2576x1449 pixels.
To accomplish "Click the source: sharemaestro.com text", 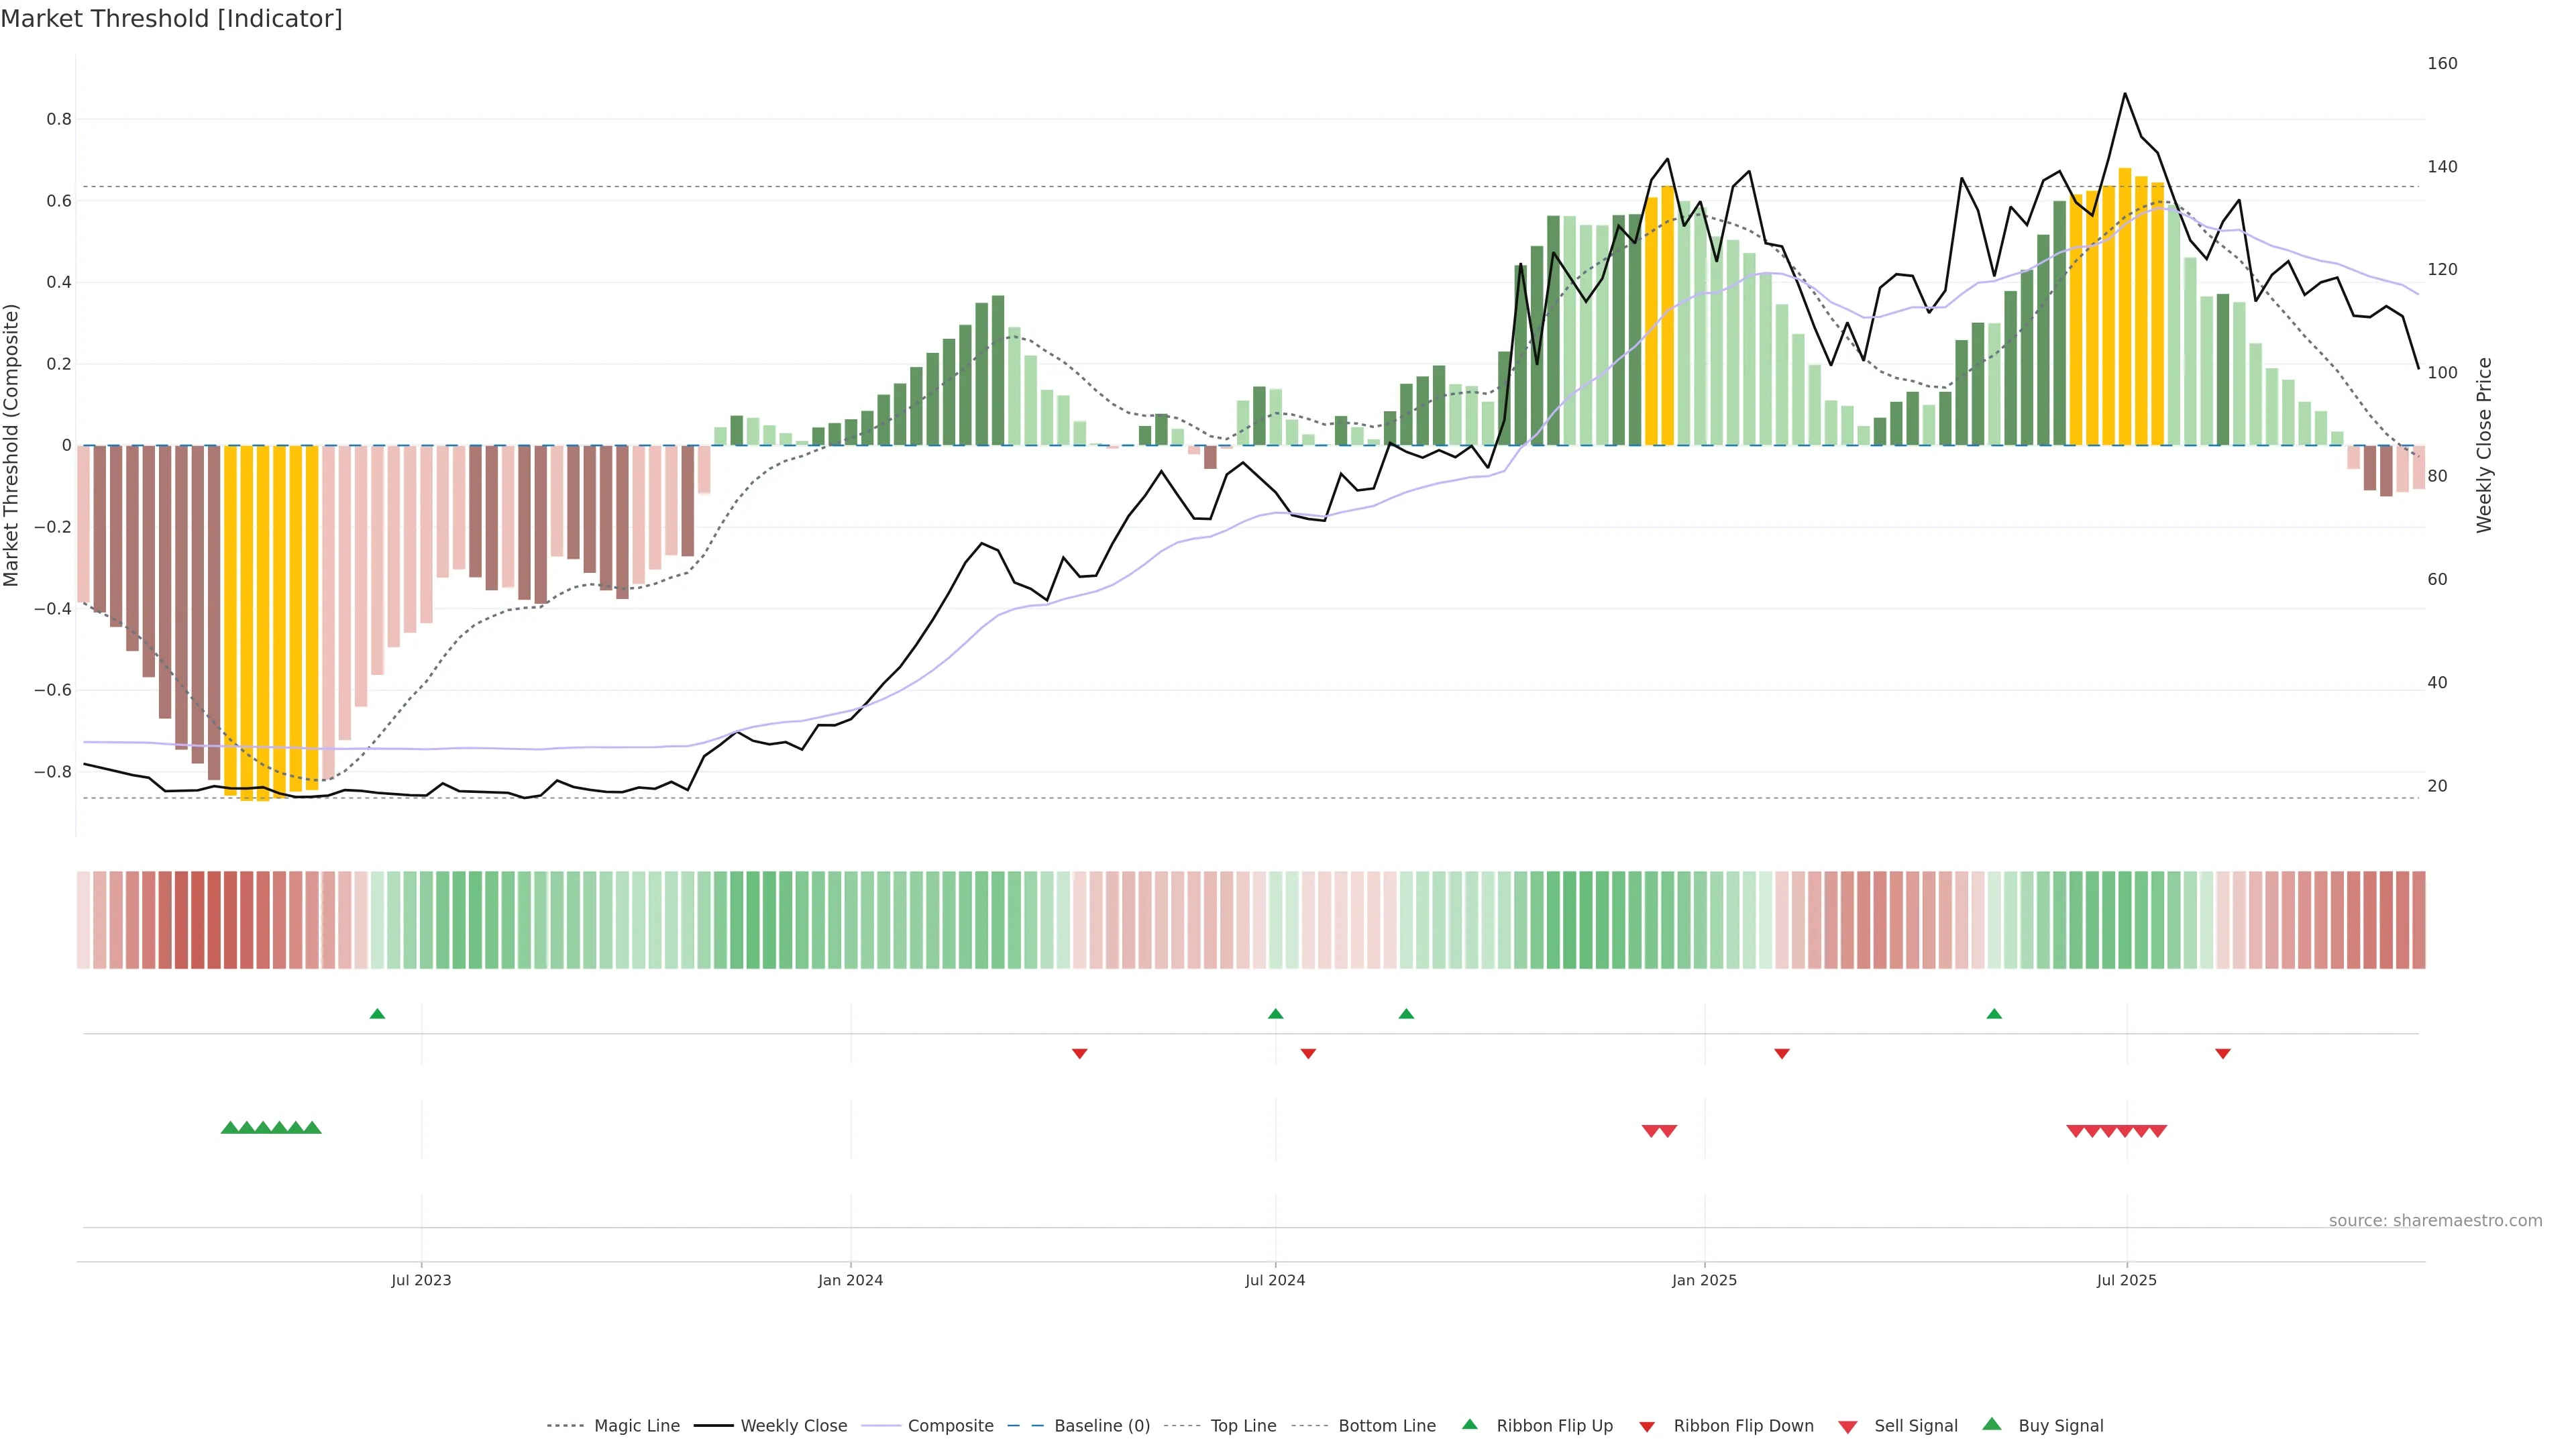I will (x=2435, y=1221).
